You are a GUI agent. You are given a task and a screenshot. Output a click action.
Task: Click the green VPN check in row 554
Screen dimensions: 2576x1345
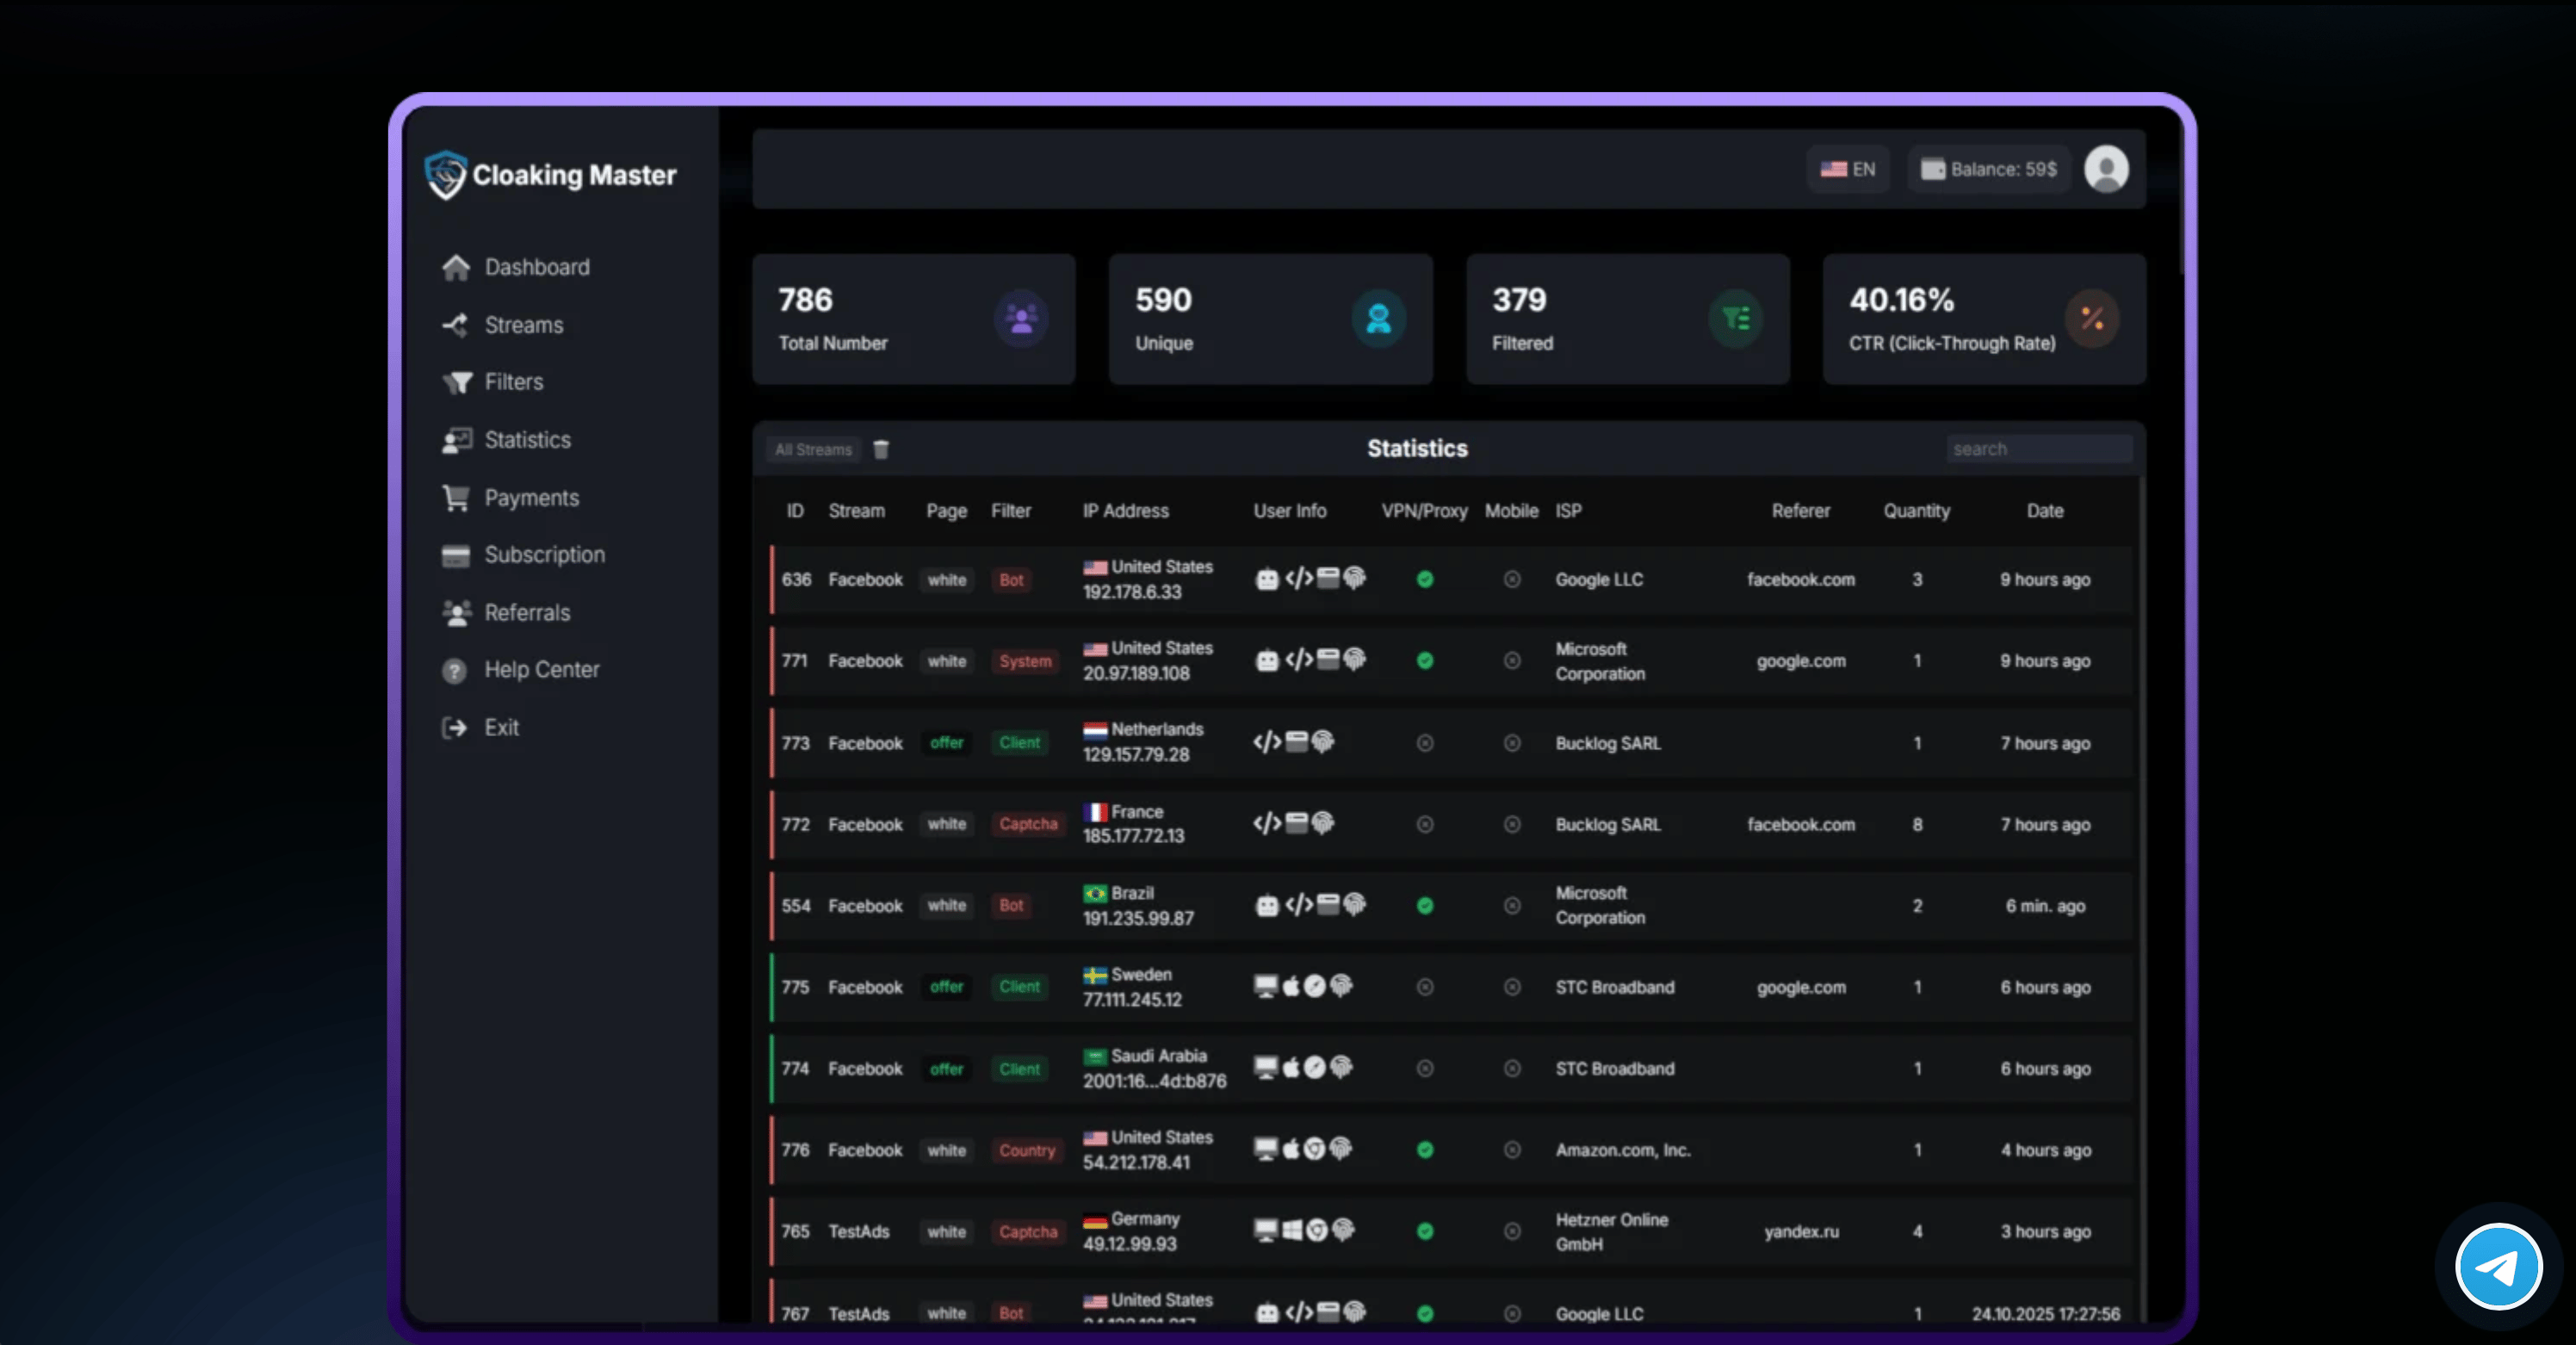(x=1425, y=906)
